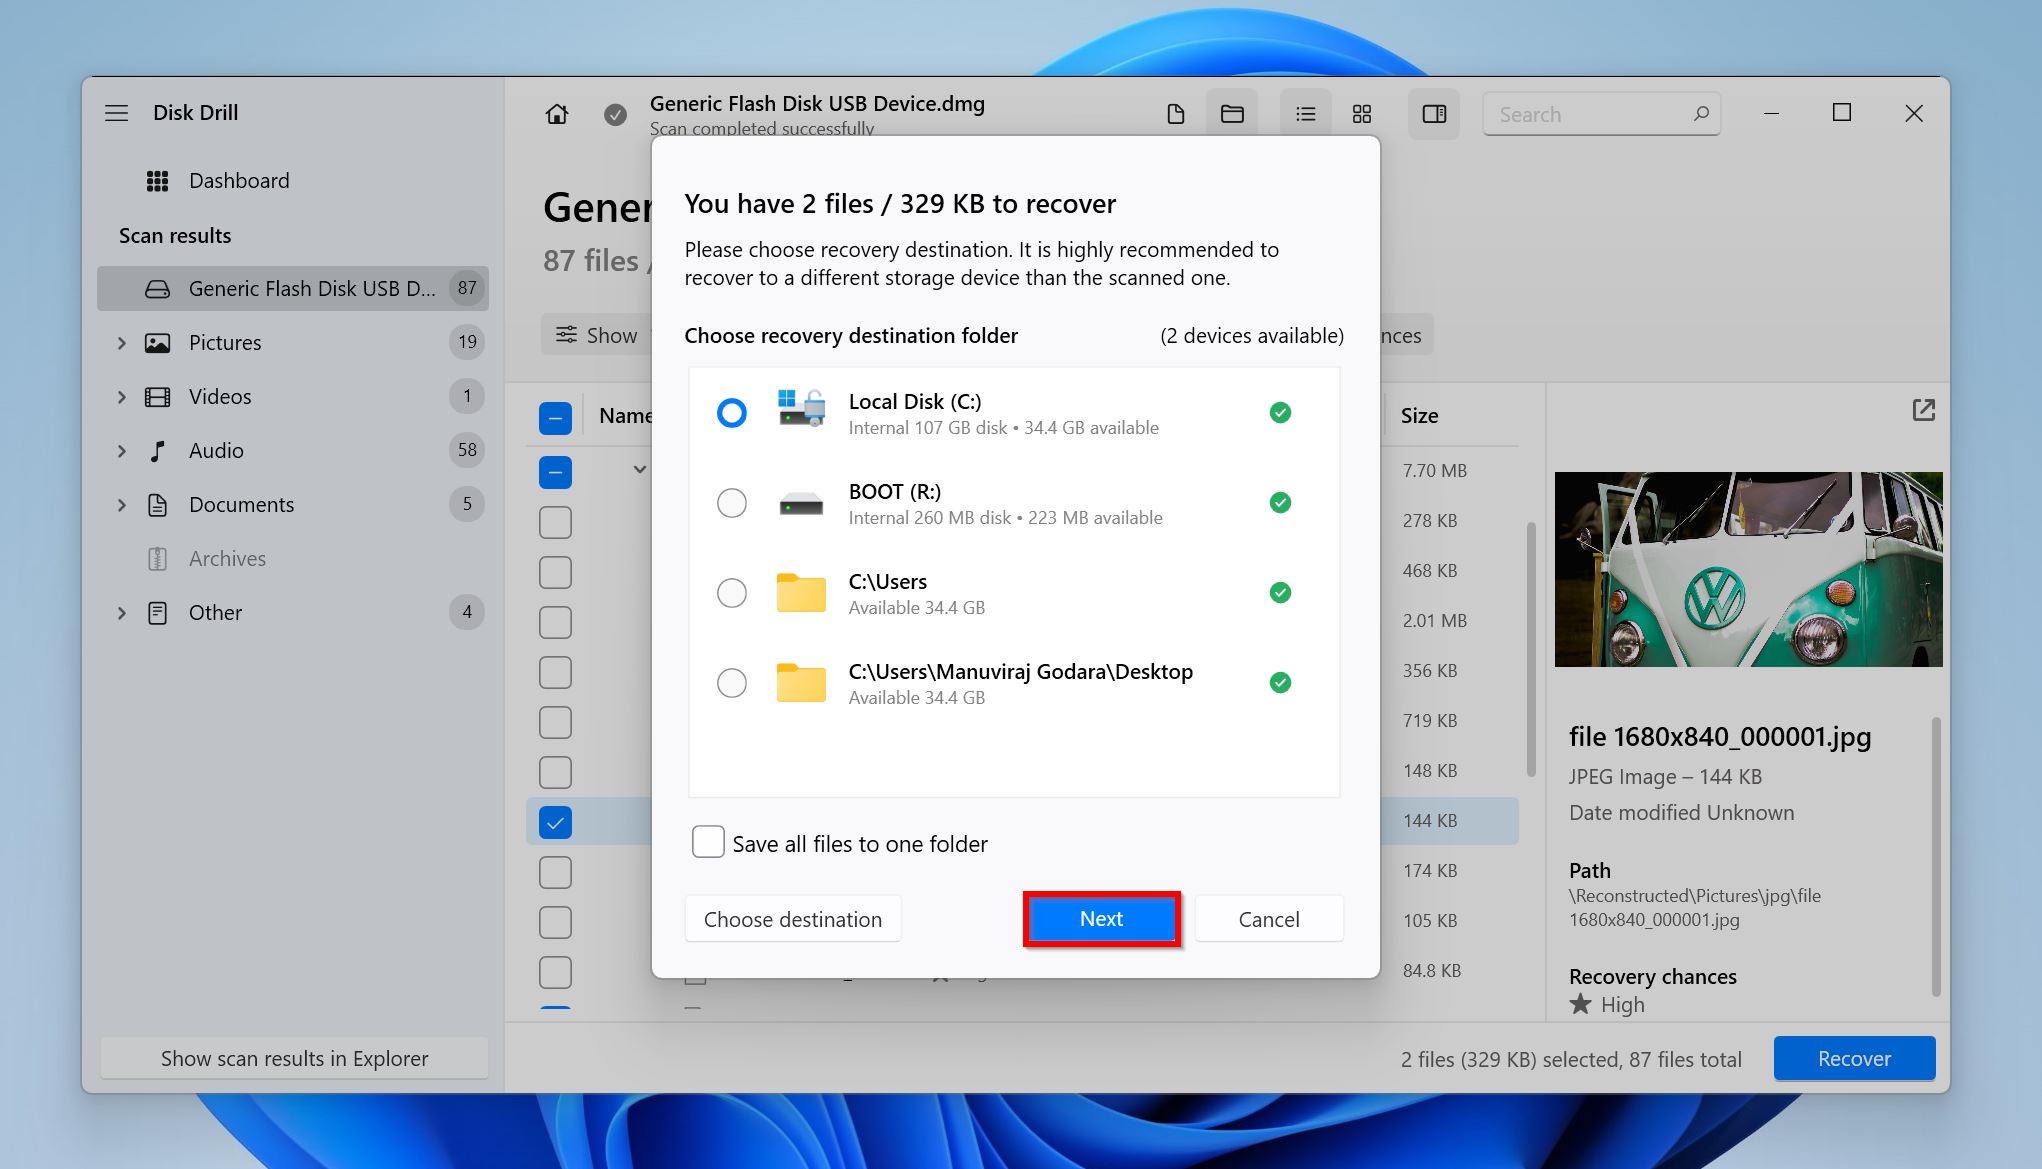Click the scan status checkmark icon
The width and height of the screenshot is (2042, 1169).
(613, 112)
